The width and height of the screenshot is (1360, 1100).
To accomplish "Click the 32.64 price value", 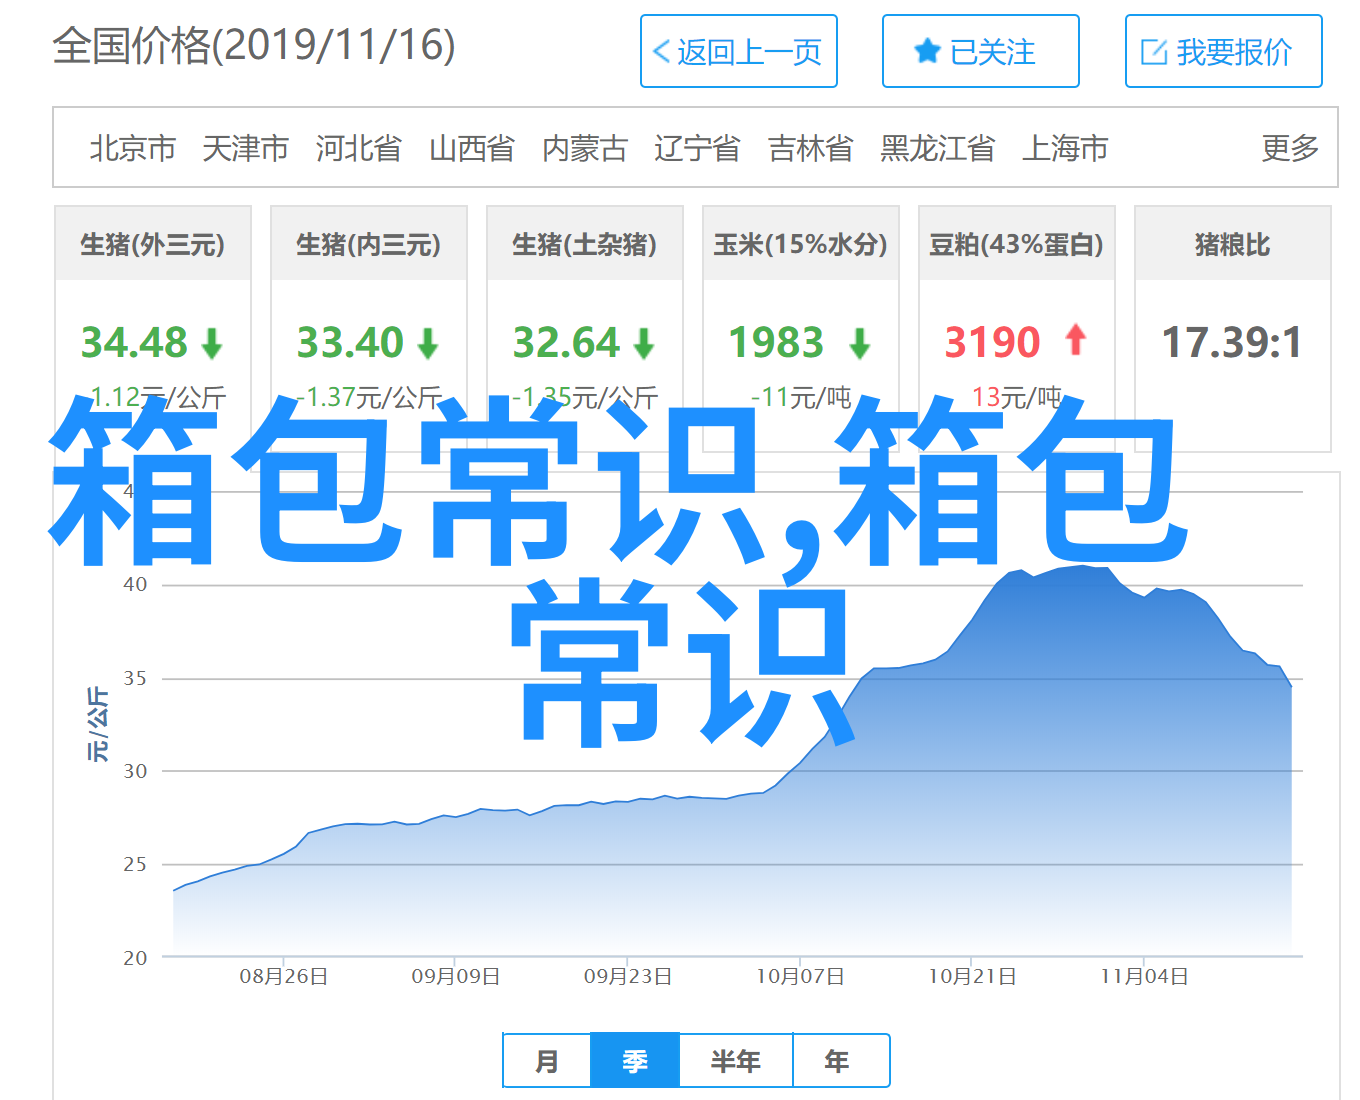I will (x=566, y=343).
